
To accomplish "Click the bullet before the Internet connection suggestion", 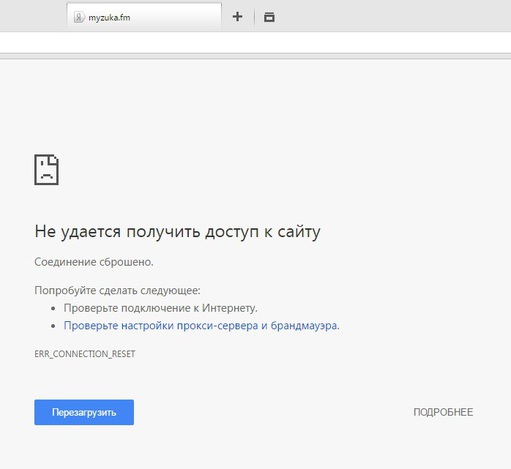I will tap(53, 308).
